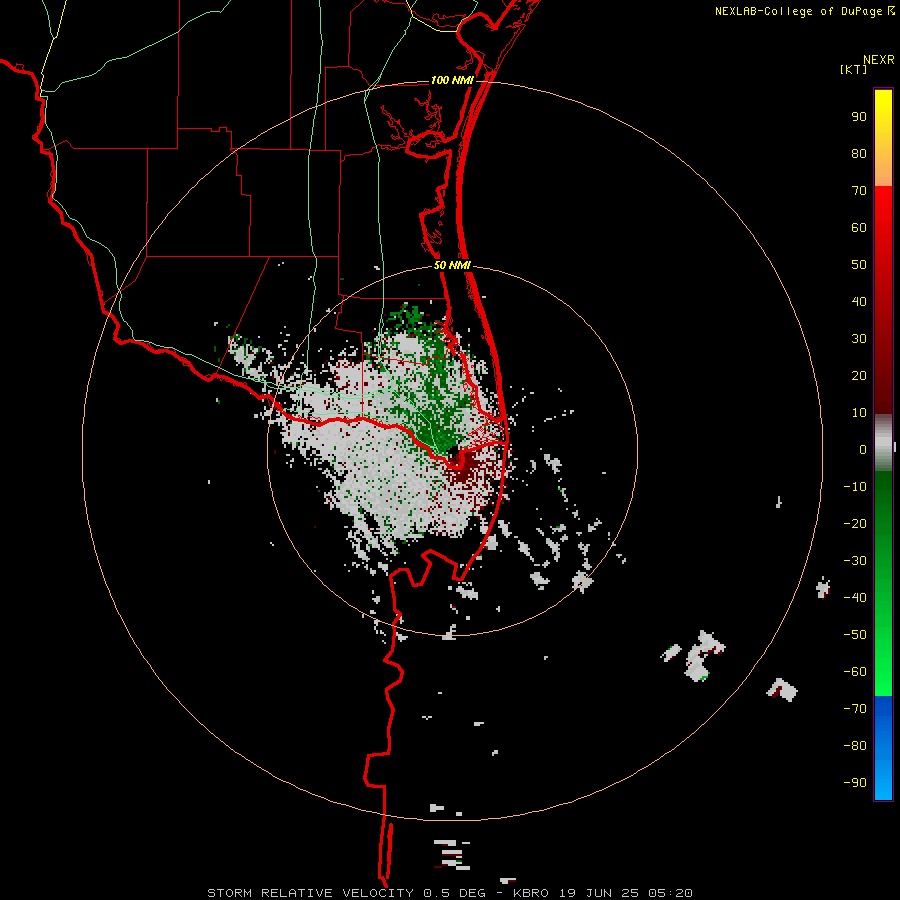The width and height of the screenshot is (900, 900).
Task: Click the 90 value on the velocity scale
Action: coord(859,117)
